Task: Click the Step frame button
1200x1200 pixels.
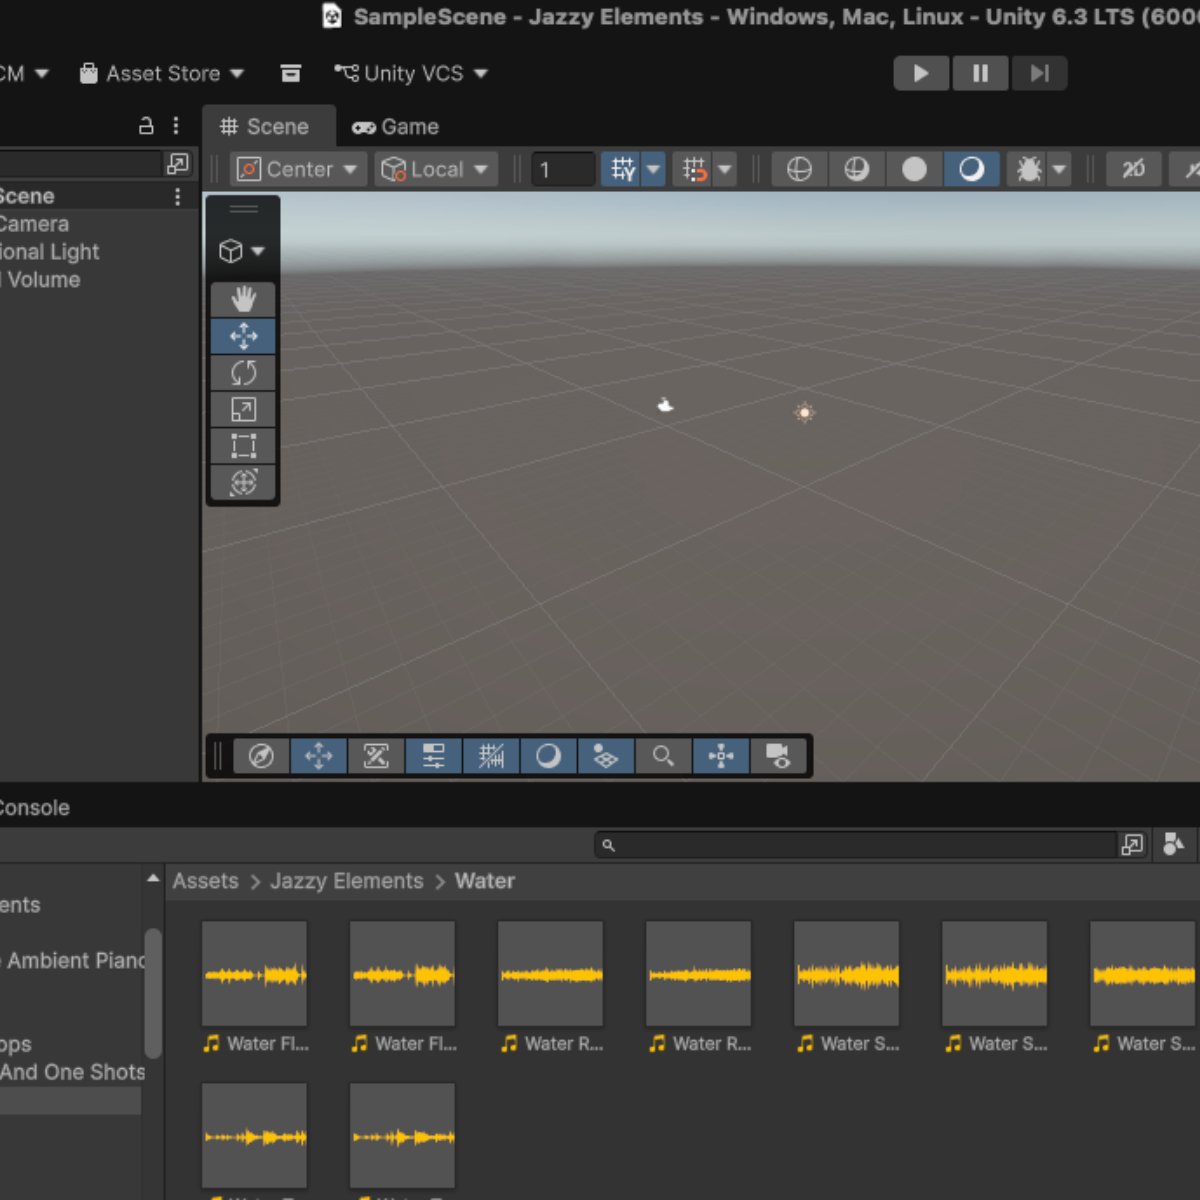Action: [x=1039, y=73]
